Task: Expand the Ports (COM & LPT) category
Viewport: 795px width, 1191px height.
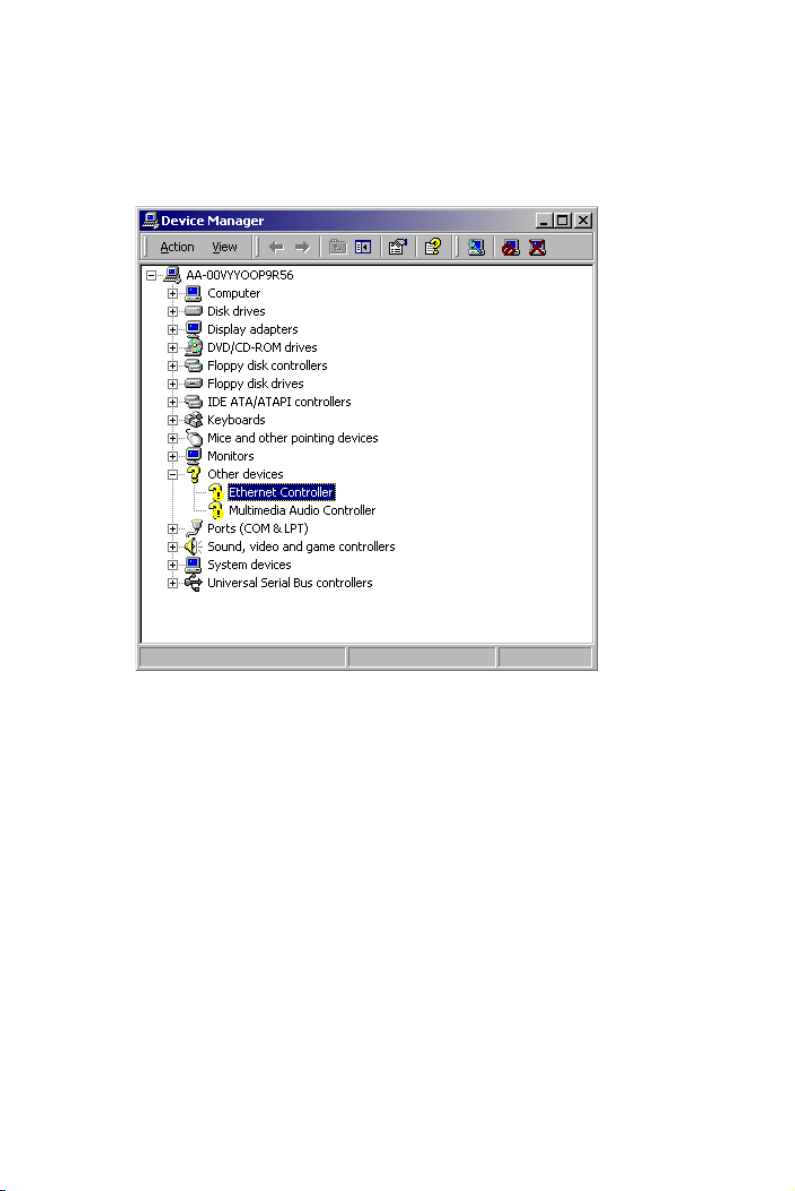Action: click(172, 529)
